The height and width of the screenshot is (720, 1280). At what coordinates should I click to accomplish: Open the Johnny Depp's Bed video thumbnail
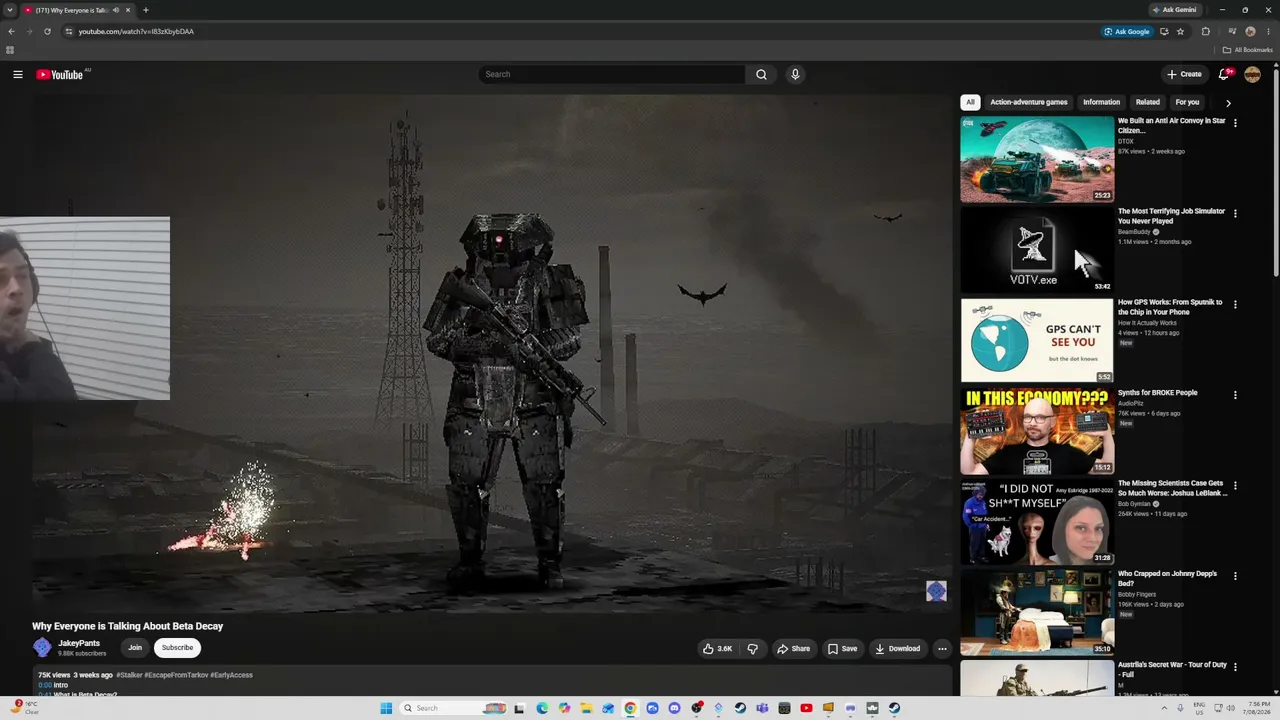point(1037,612)
